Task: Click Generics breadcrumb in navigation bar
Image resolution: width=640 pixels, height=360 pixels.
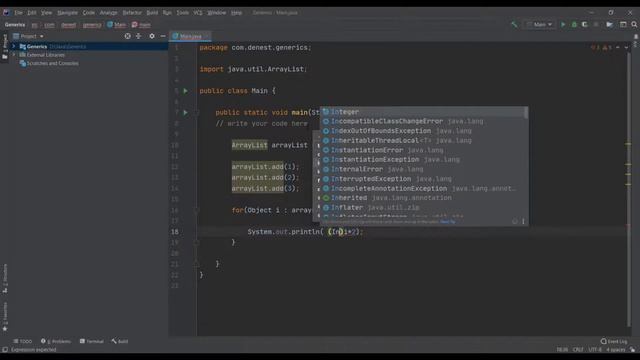Action: (15, 25)
